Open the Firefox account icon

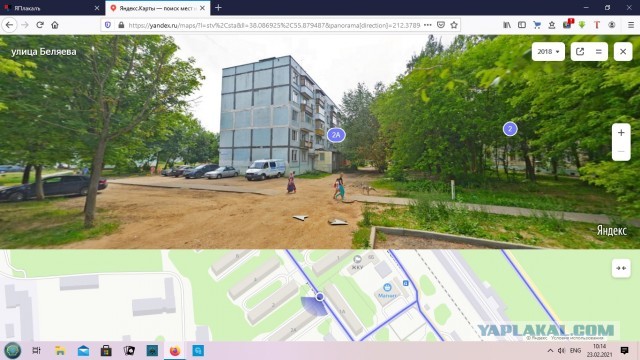point(611,25)
